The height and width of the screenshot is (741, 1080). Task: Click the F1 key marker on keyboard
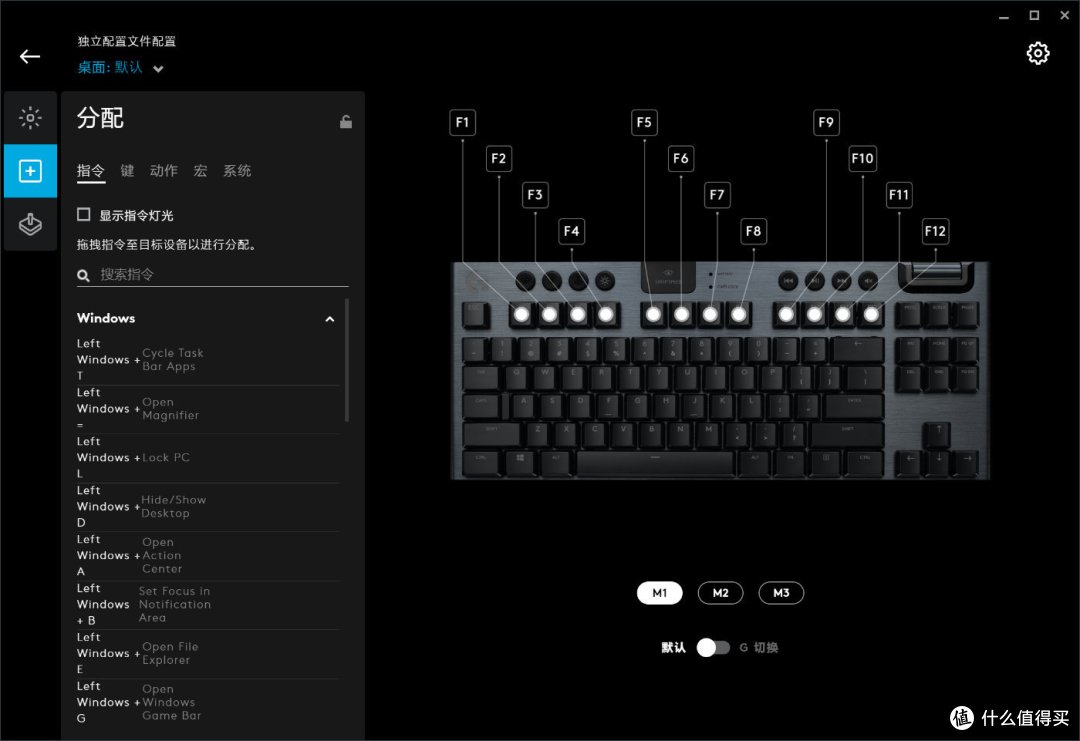tap(521, 315)
